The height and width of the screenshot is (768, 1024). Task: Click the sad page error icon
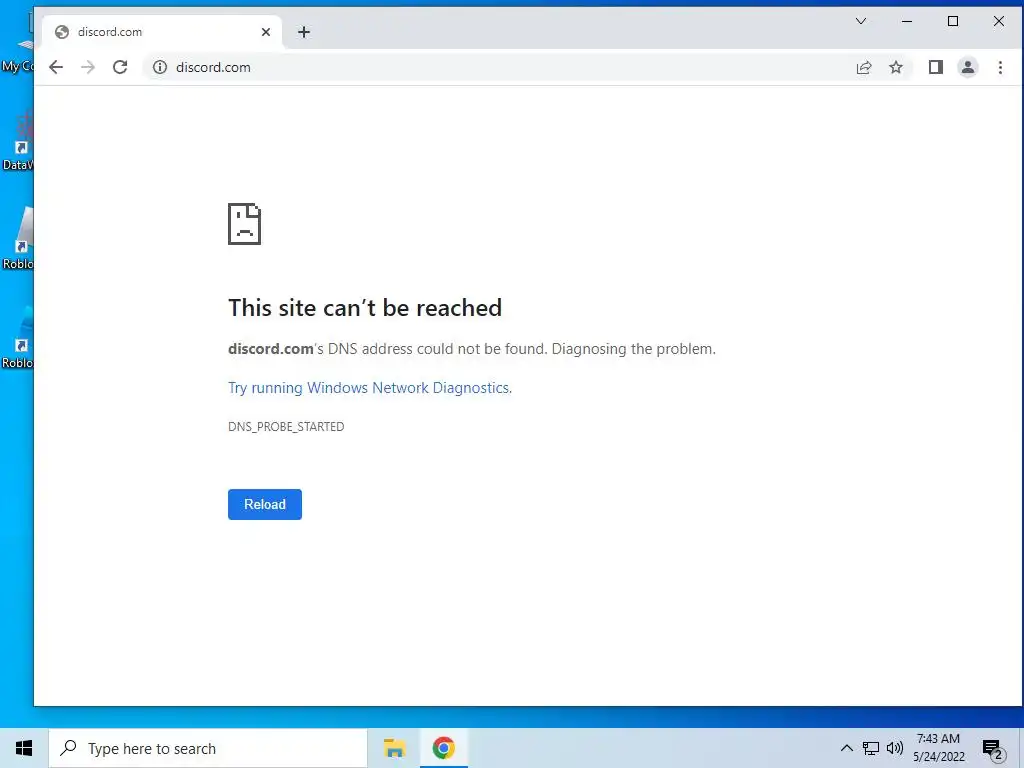pyautogui.click(x=244, y=224)
